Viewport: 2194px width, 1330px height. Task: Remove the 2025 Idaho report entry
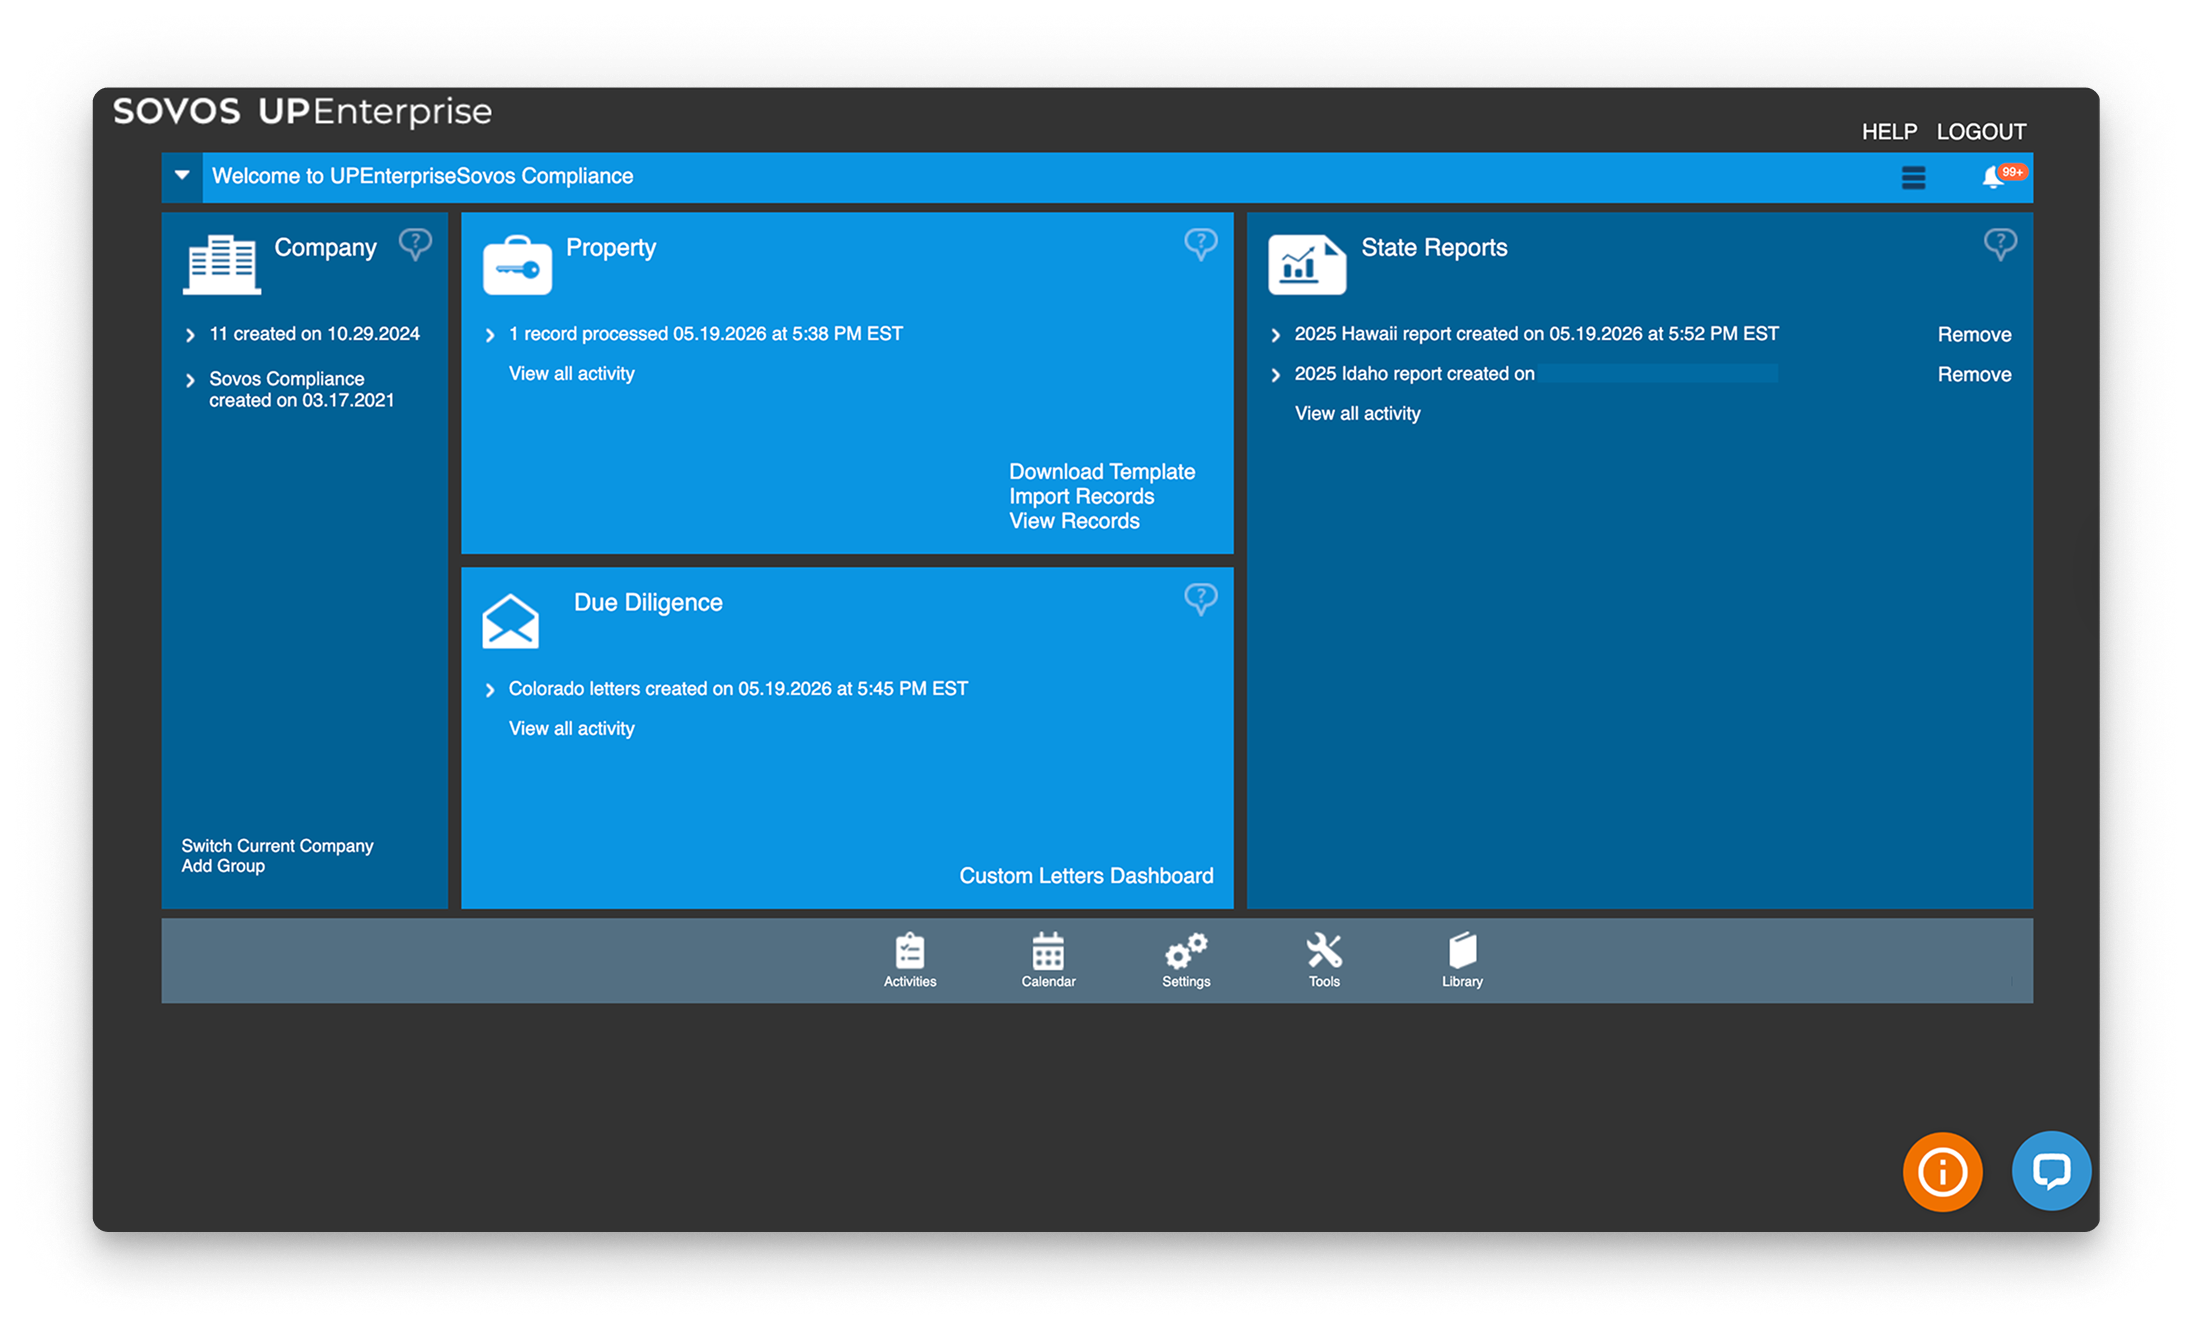[x=1973, y=375]
